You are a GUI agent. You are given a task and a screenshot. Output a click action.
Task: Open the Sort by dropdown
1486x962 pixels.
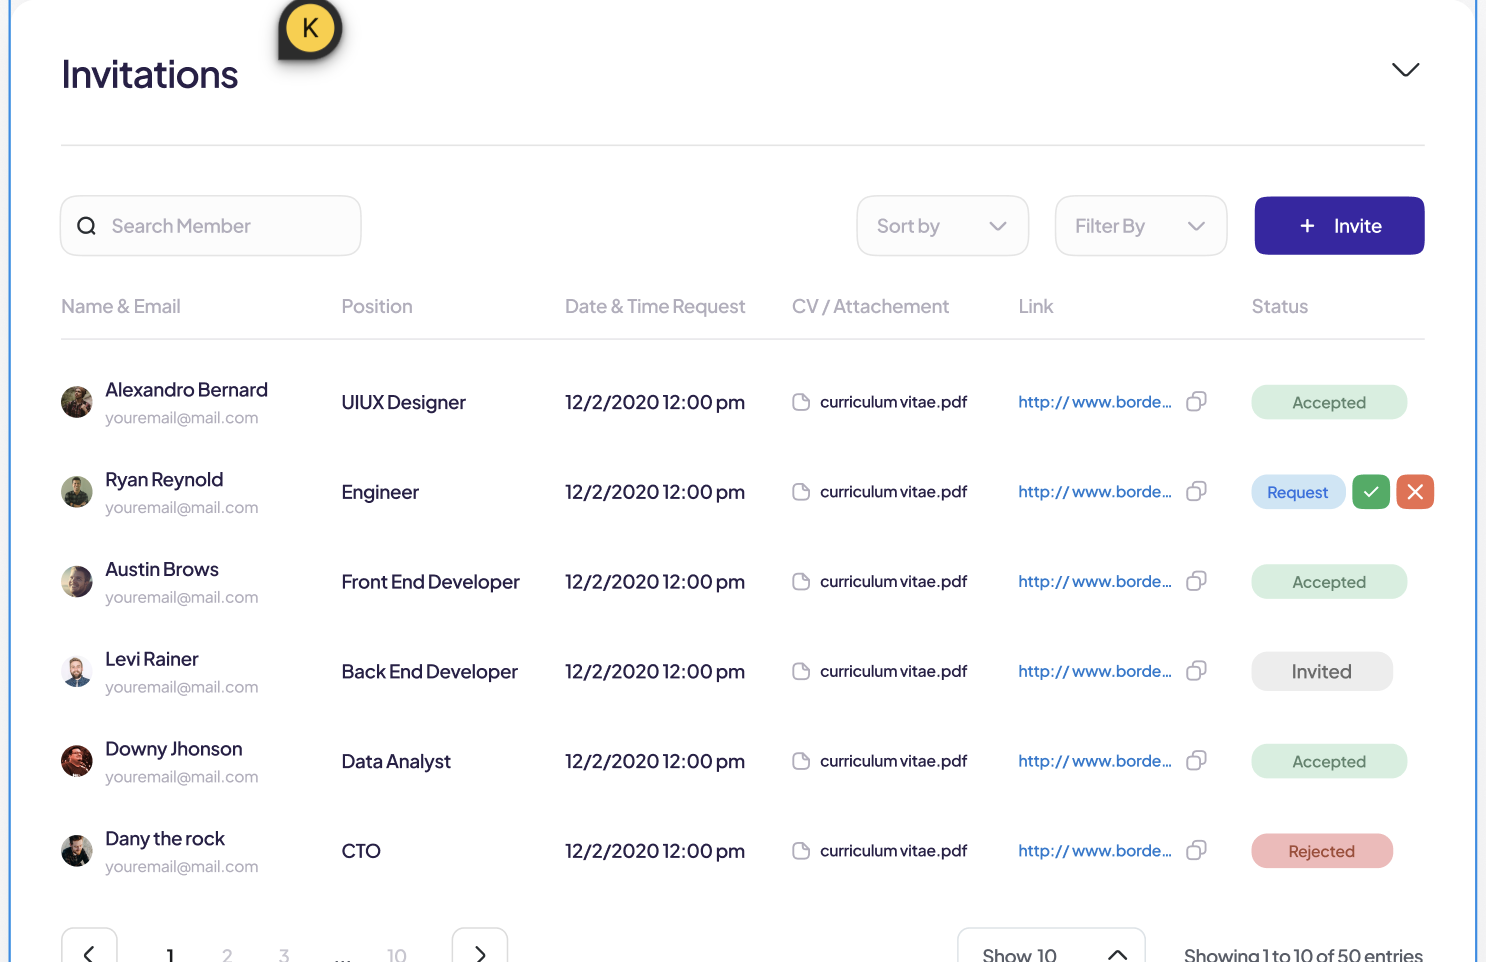click(x=941, y=226)
